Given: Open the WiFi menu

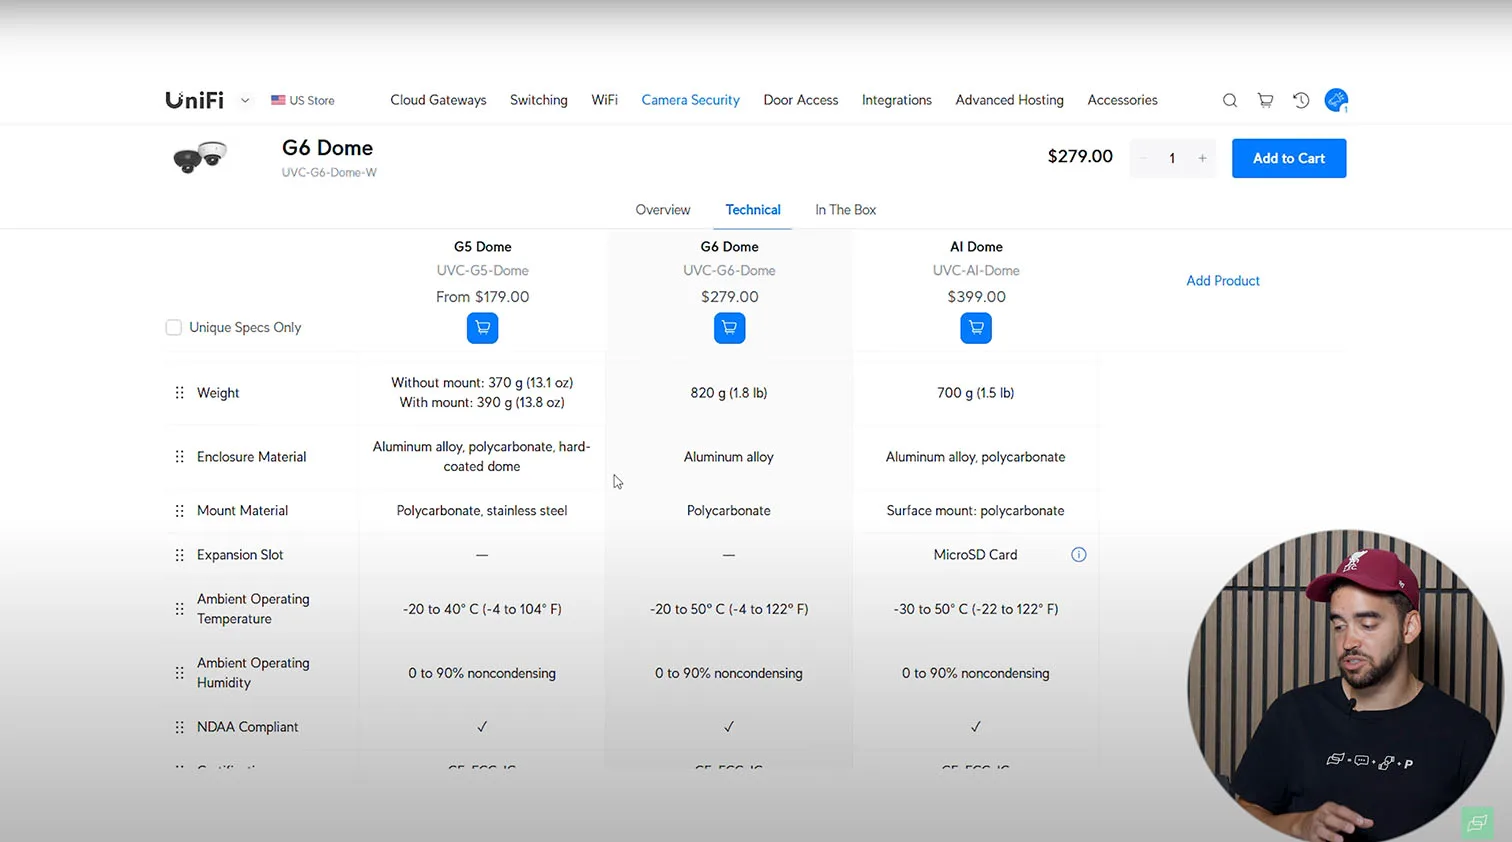Looking at the screenshot, I should [604, 100].
